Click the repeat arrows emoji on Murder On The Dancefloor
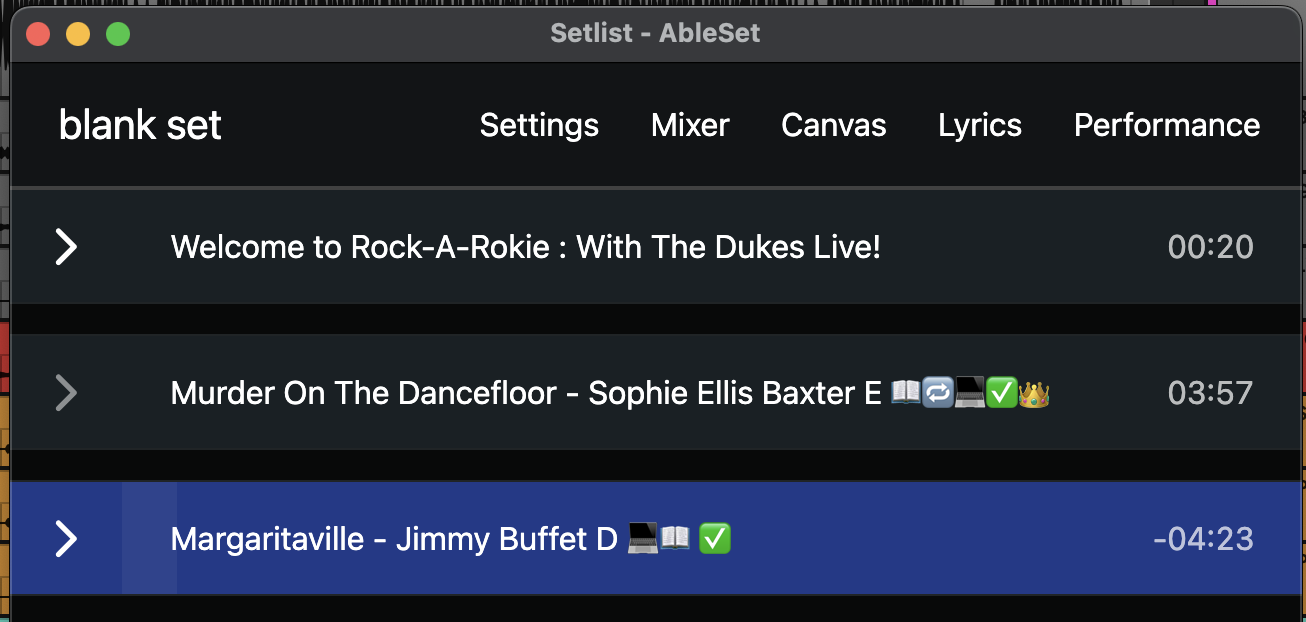Screen dimensions: 1306x622 937,394
